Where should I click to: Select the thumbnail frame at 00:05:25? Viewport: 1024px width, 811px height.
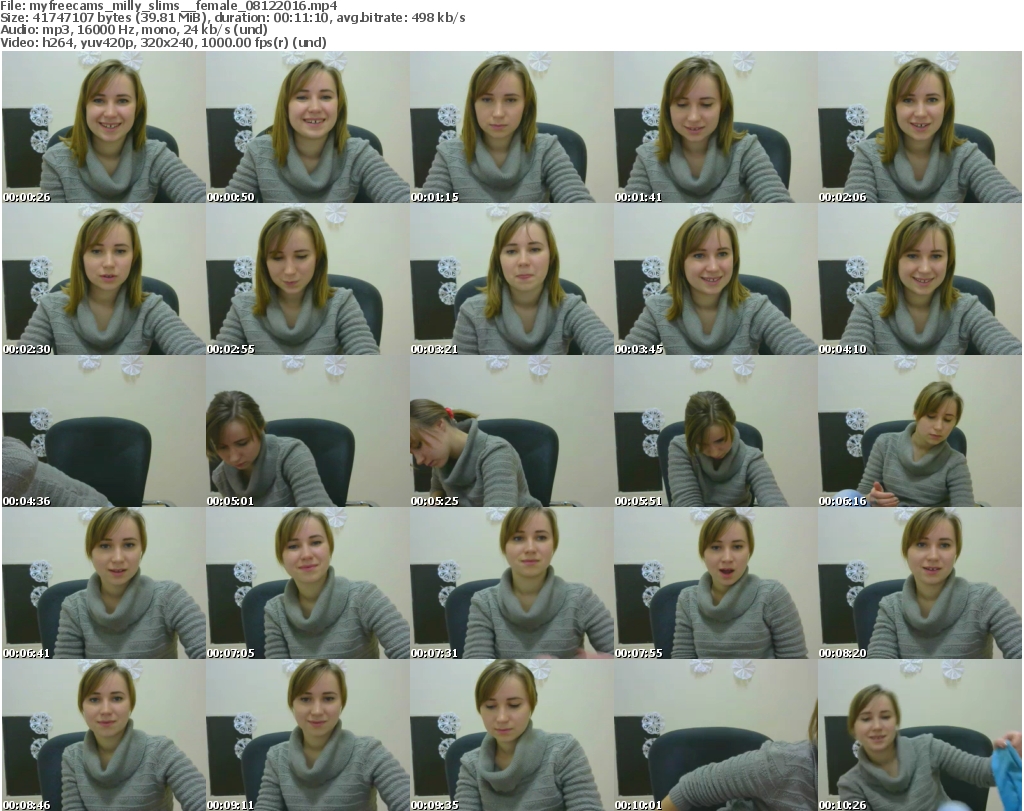(511, 432)
